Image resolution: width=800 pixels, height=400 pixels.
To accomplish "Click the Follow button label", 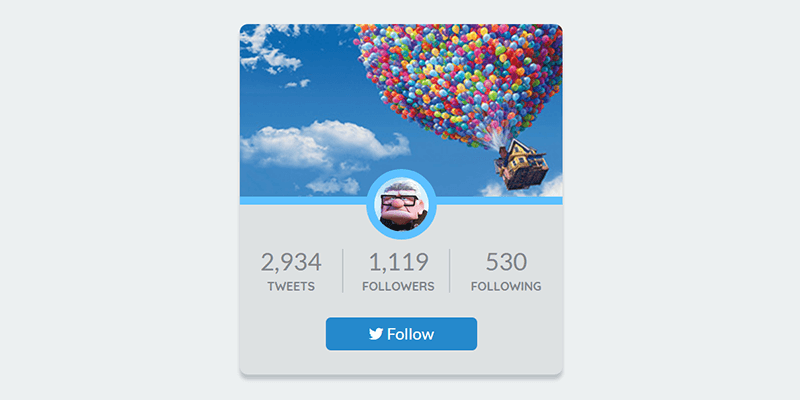I will point(411,334).
